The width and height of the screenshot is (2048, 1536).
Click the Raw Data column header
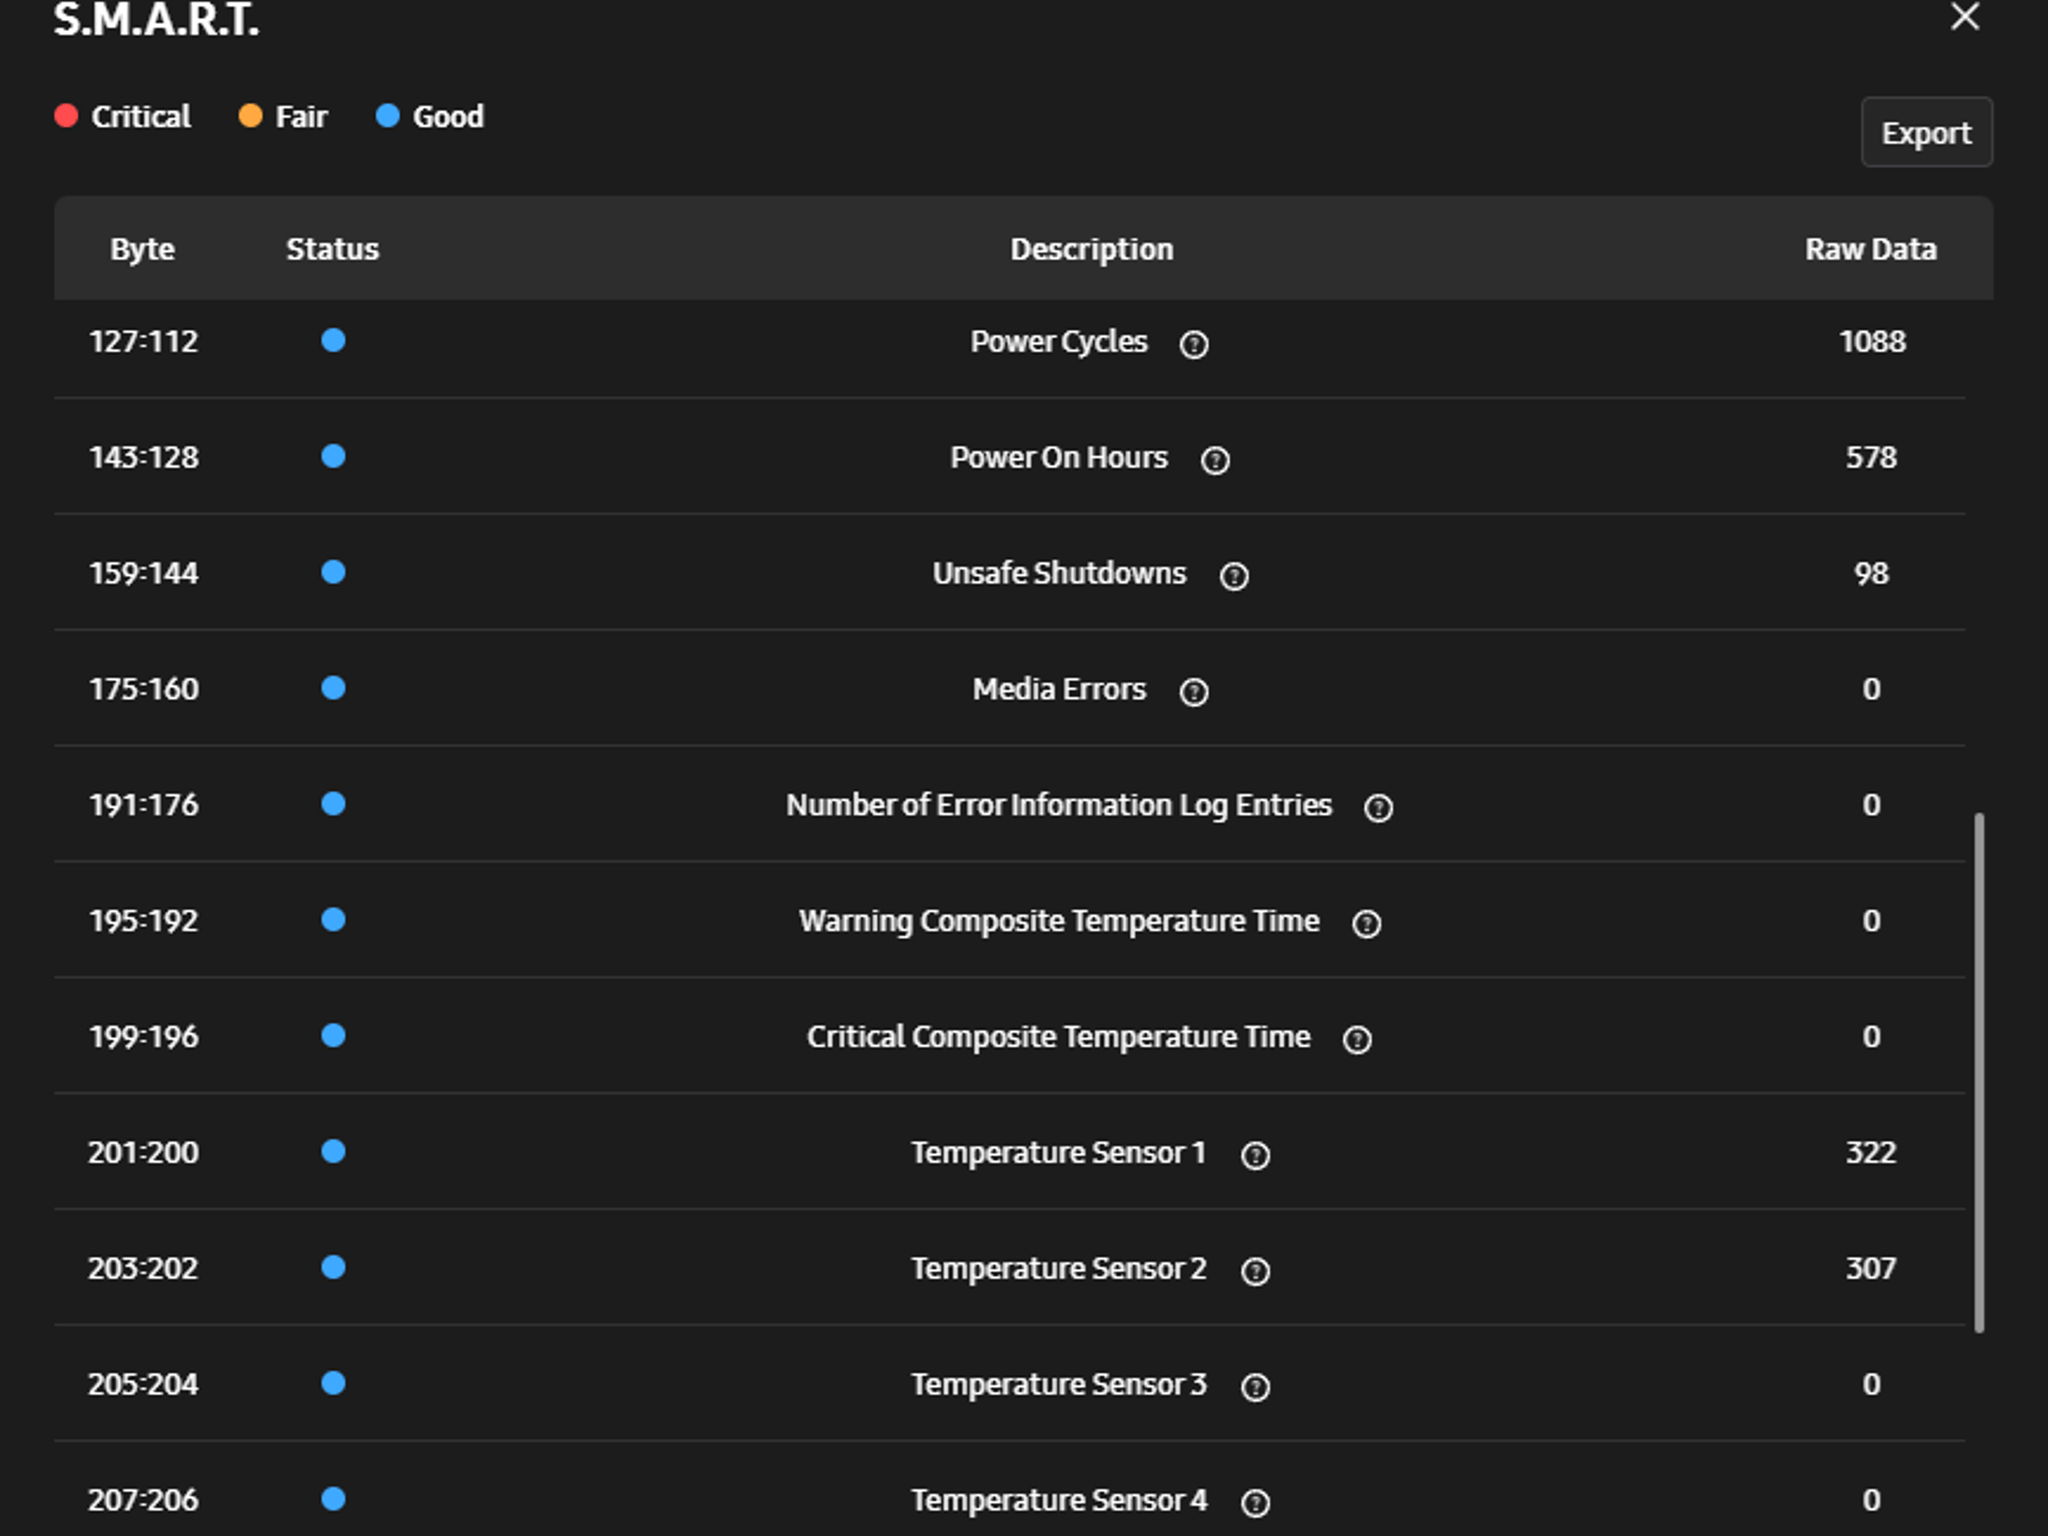pos(1870,249)
